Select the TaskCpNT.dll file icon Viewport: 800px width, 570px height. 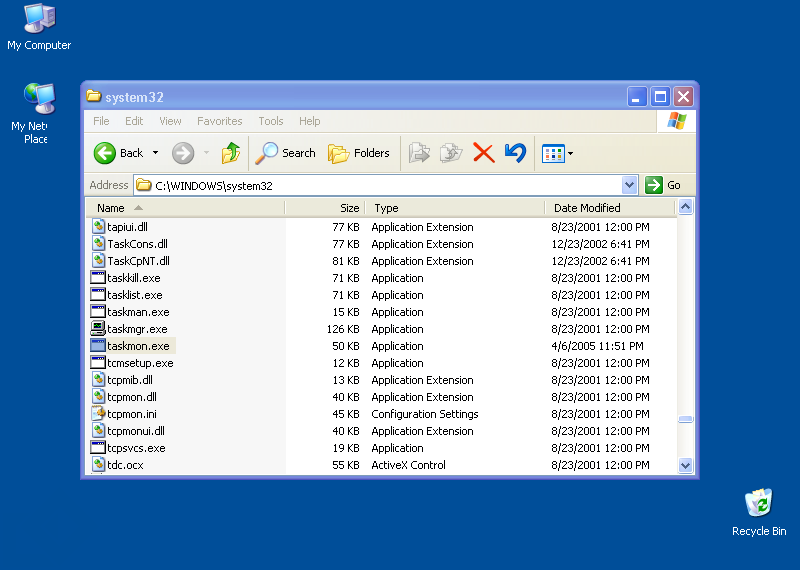(98, 261)
